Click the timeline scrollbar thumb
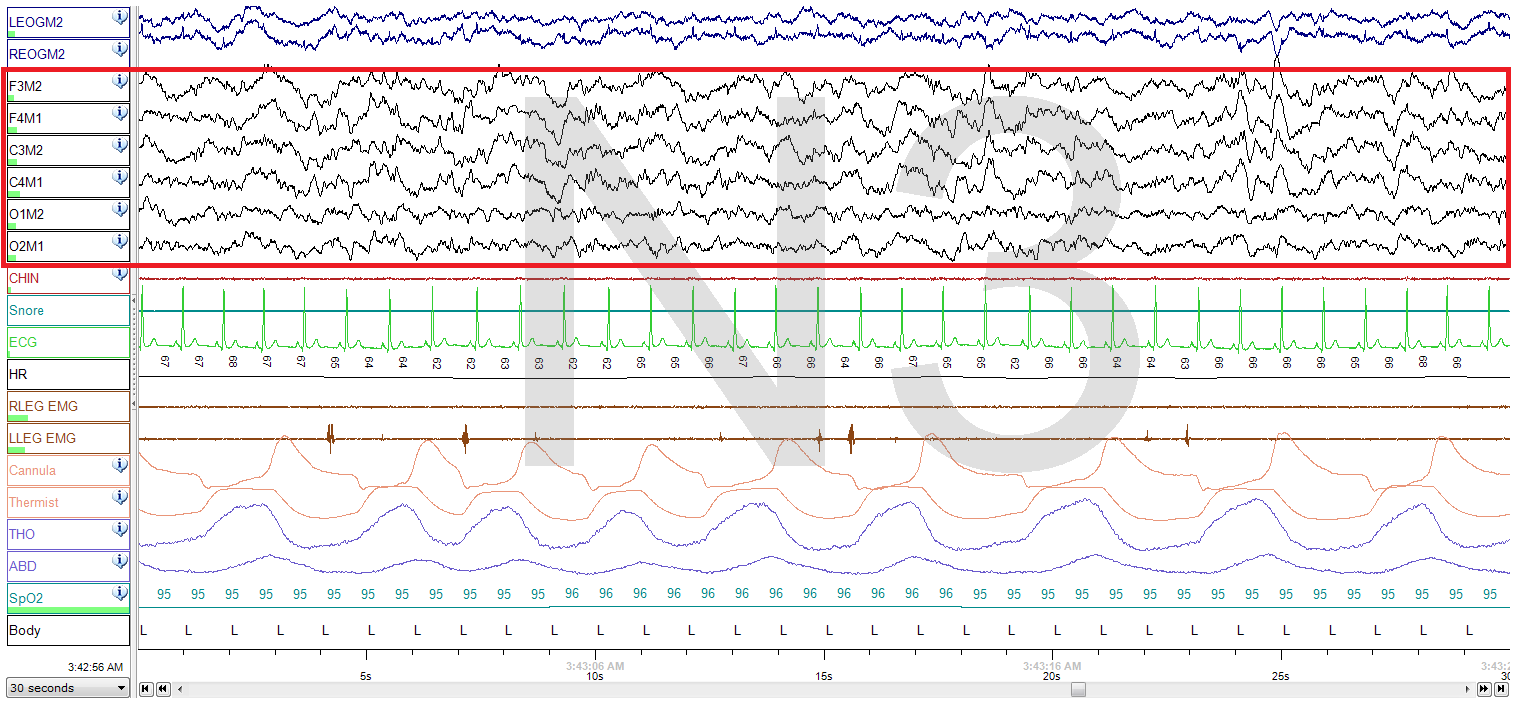The height and width of the screenshot is (706, 1514). [1078, 689]
